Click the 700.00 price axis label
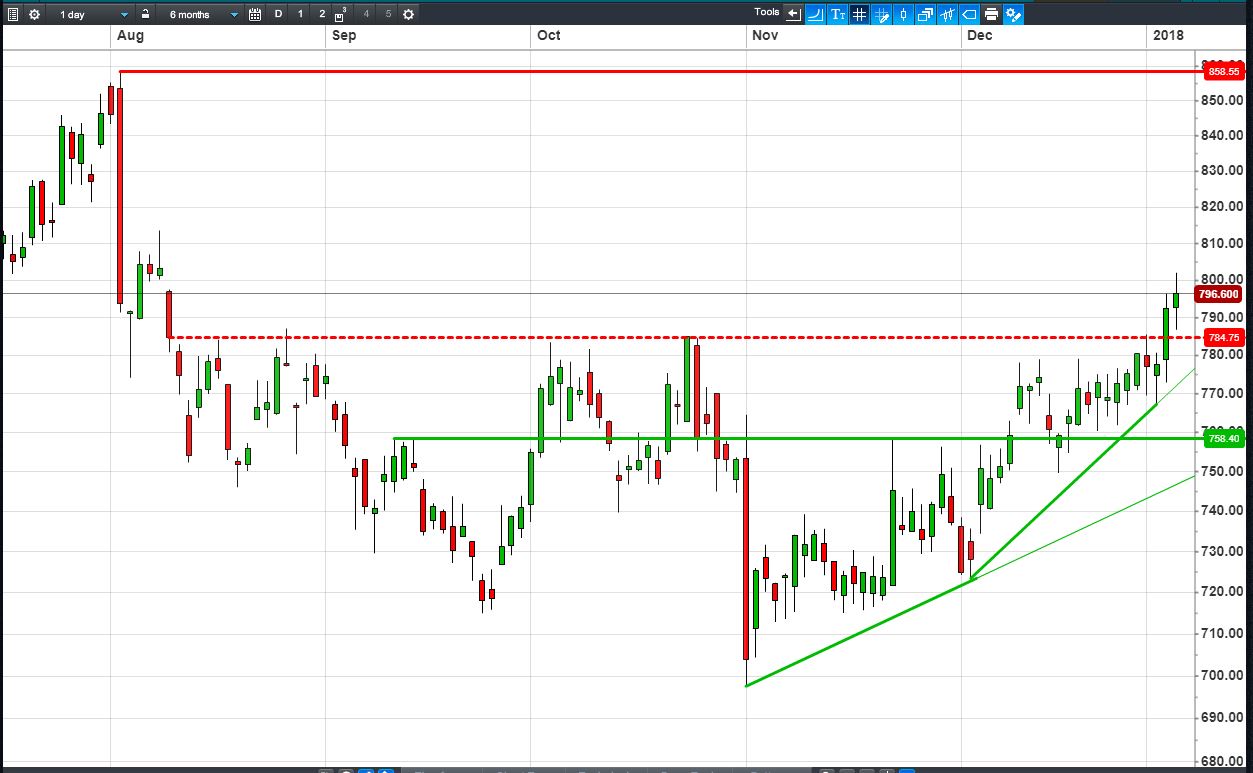The width and height of the screenshot is (1253, 773). (x=1224, y=675)
